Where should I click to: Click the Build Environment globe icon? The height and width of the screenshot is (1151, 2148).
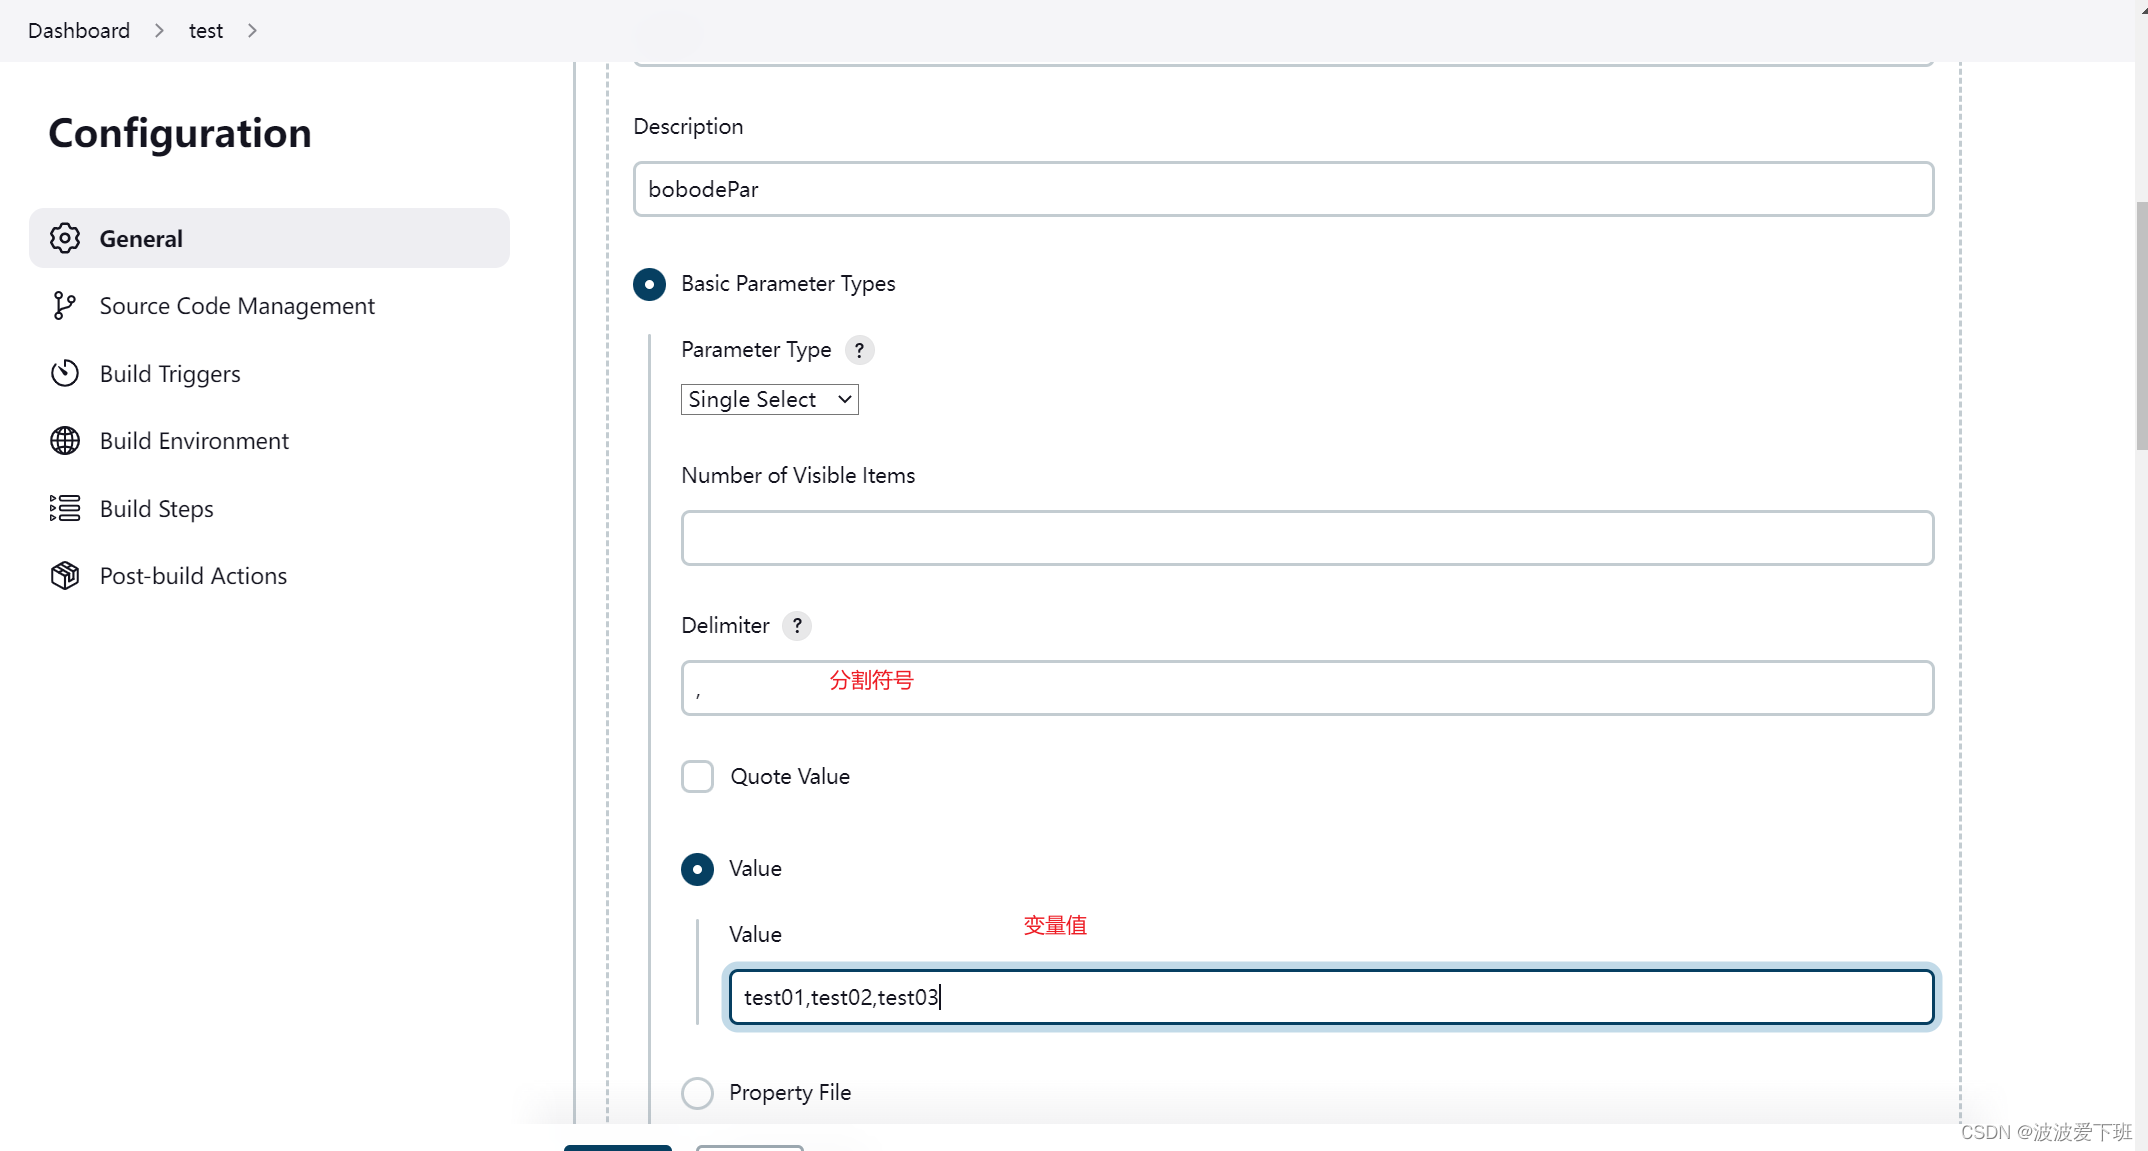[x=64, y=440]
